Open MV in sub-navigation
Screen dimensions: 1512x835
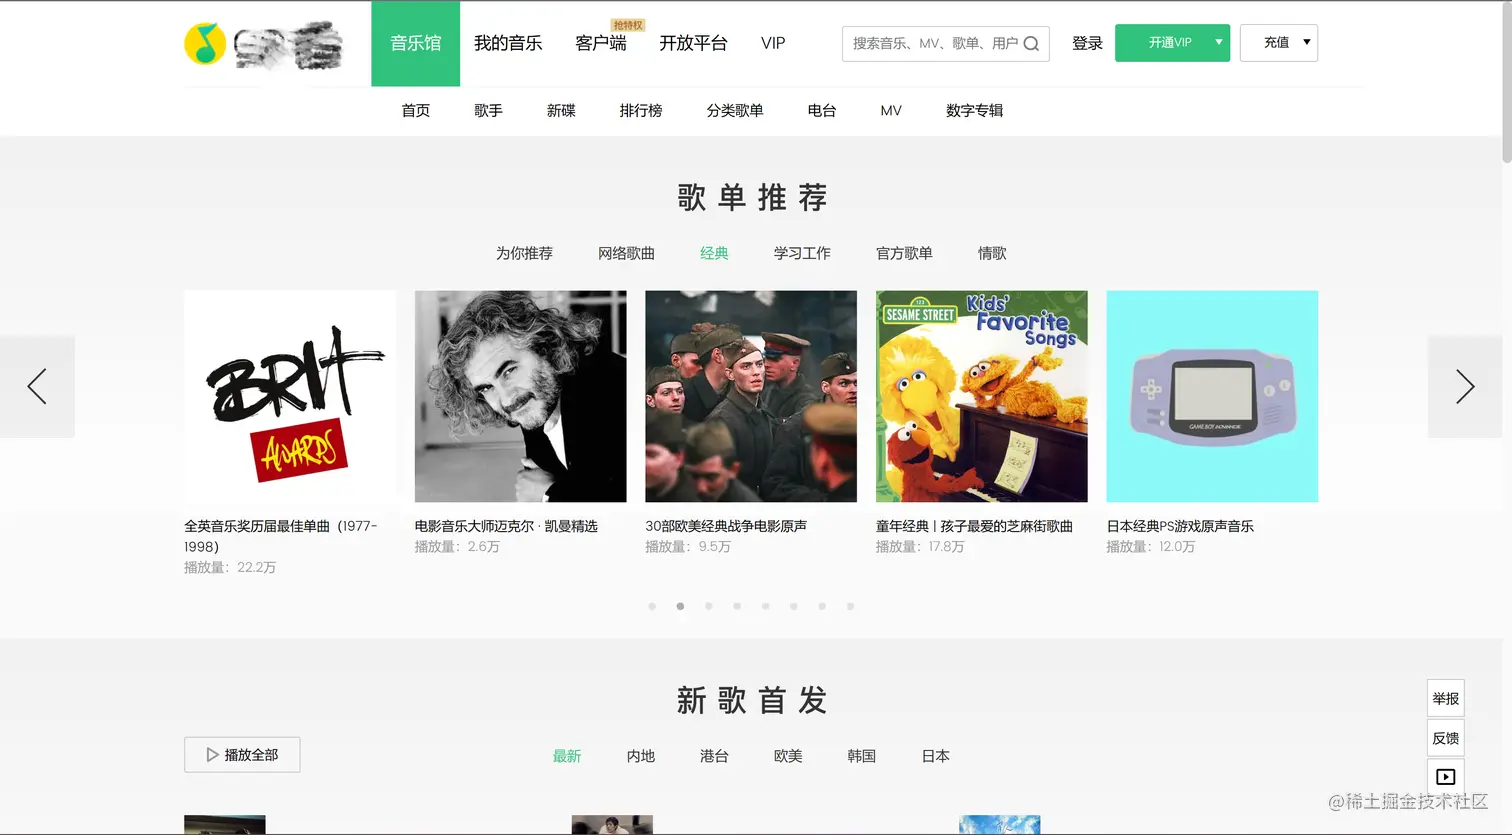[891, 111]
